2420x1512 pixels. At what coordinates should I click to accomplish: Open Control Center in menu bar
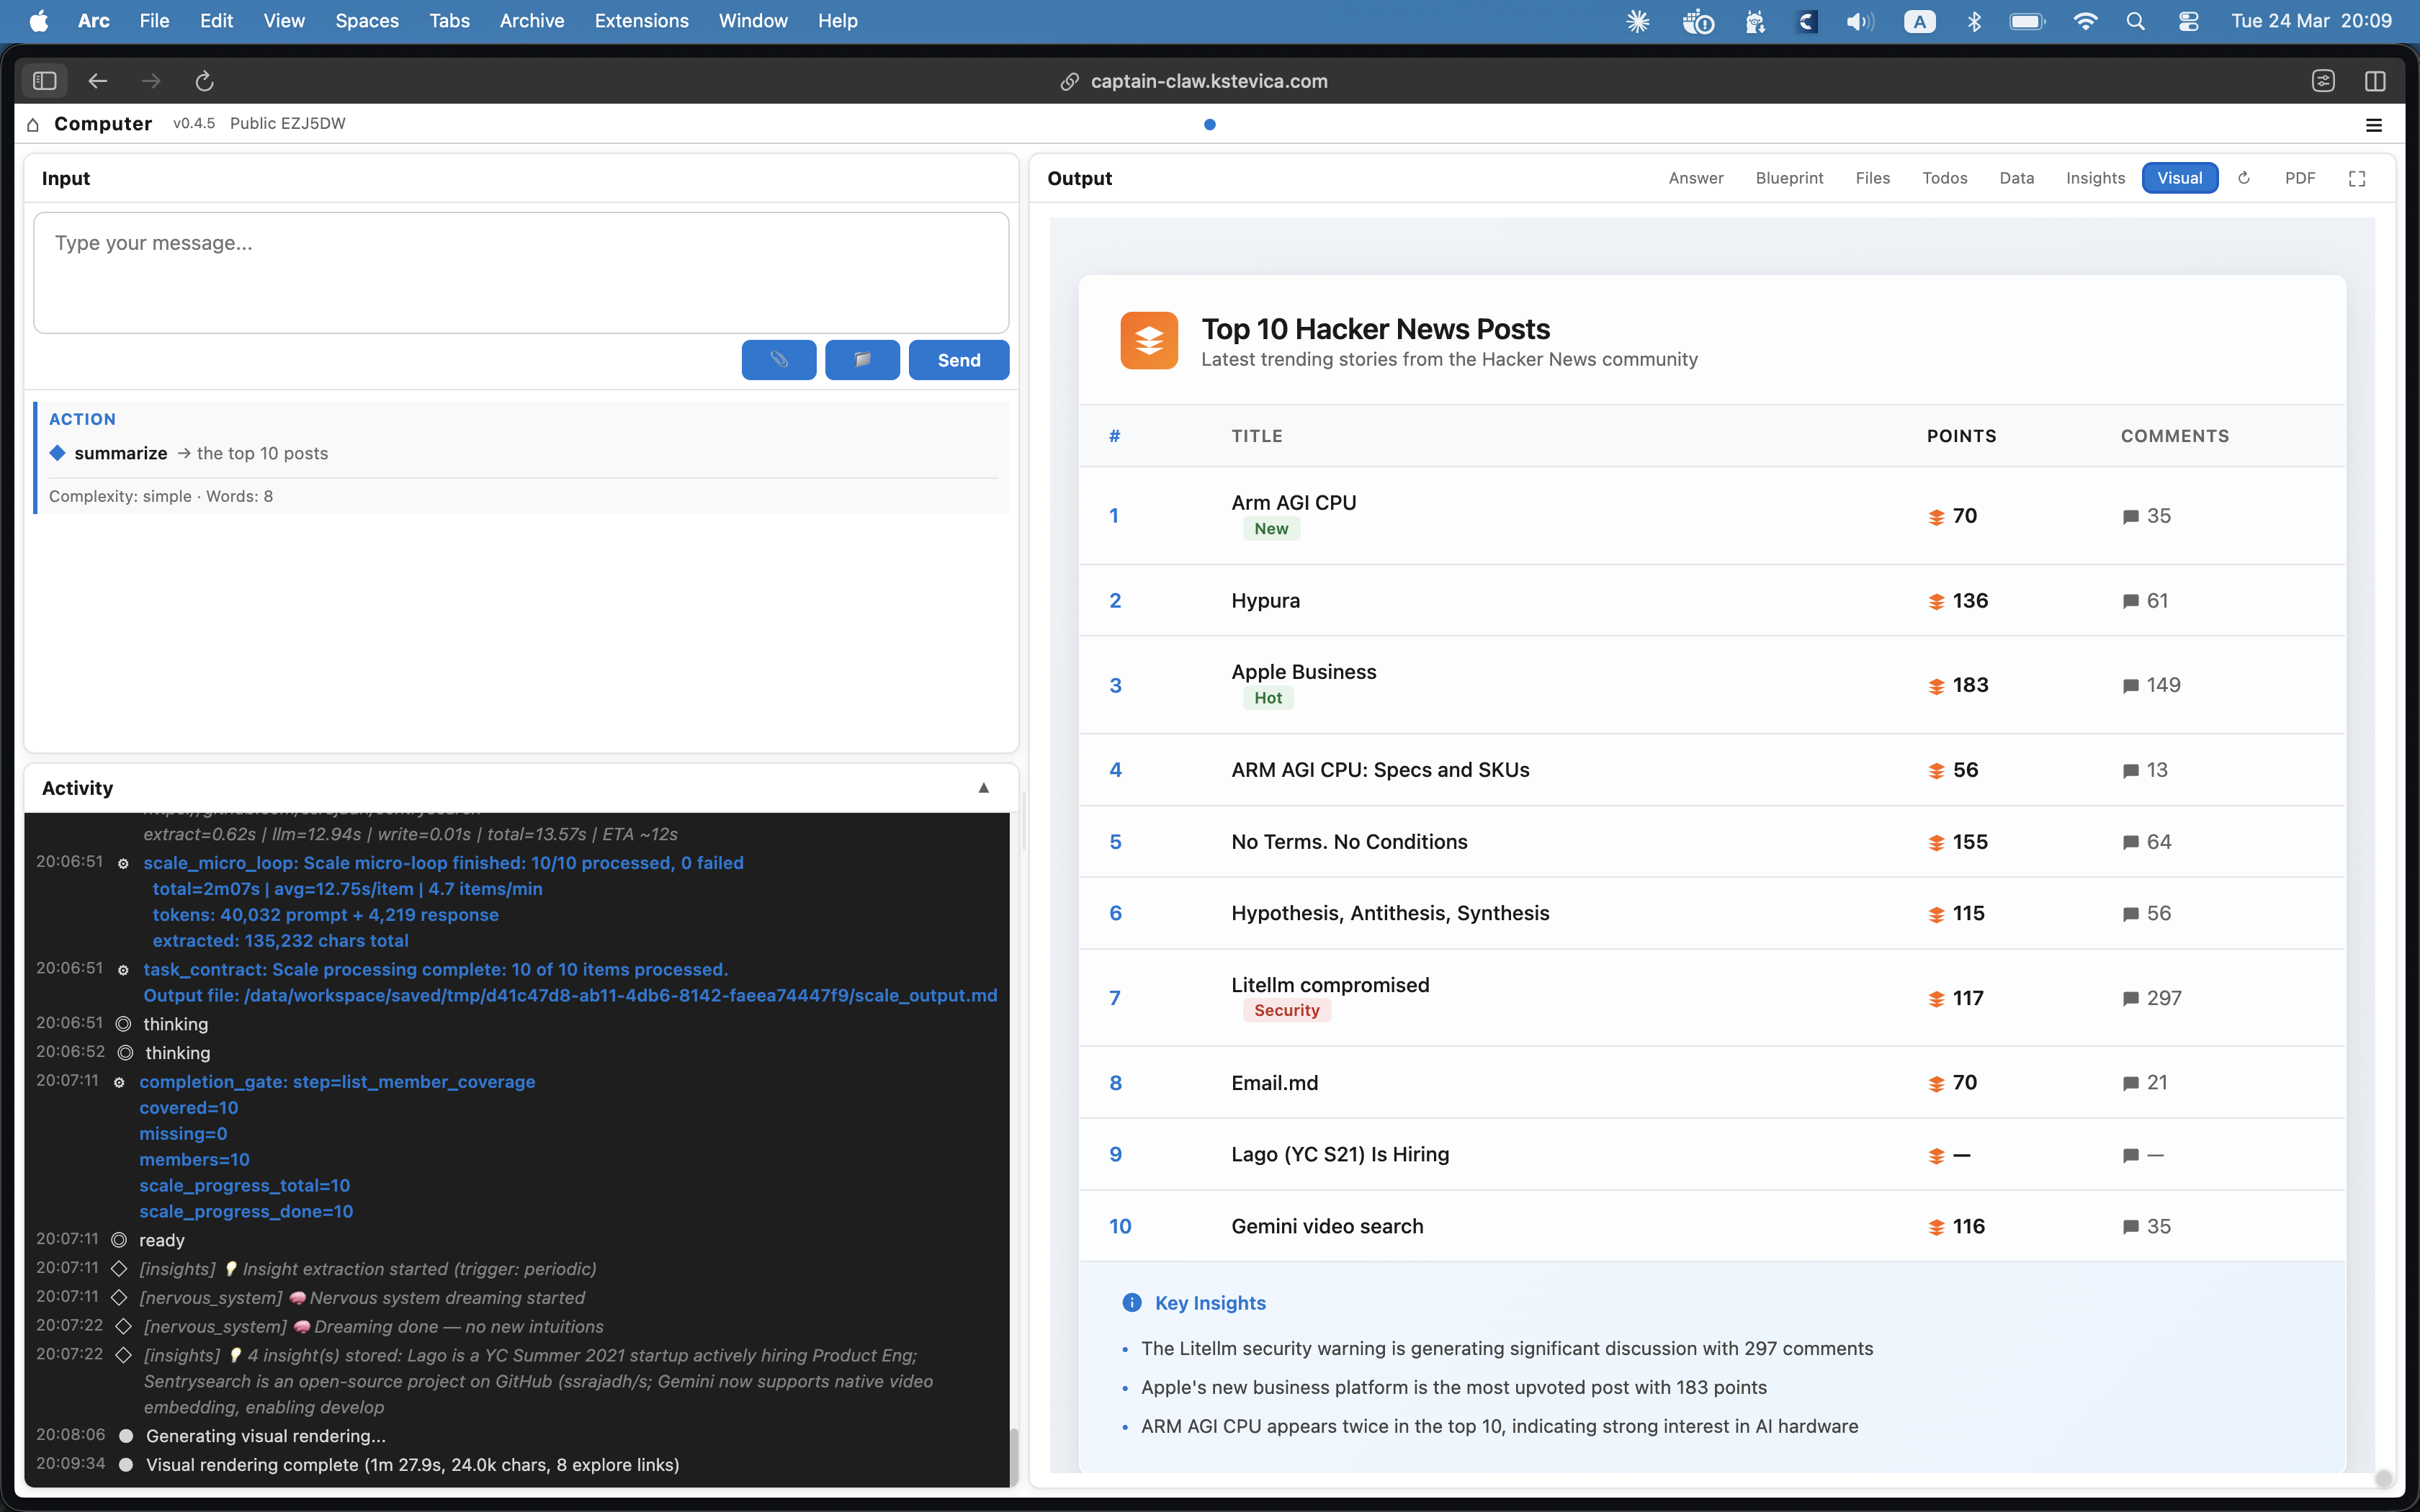click(x=2188, y=21)
